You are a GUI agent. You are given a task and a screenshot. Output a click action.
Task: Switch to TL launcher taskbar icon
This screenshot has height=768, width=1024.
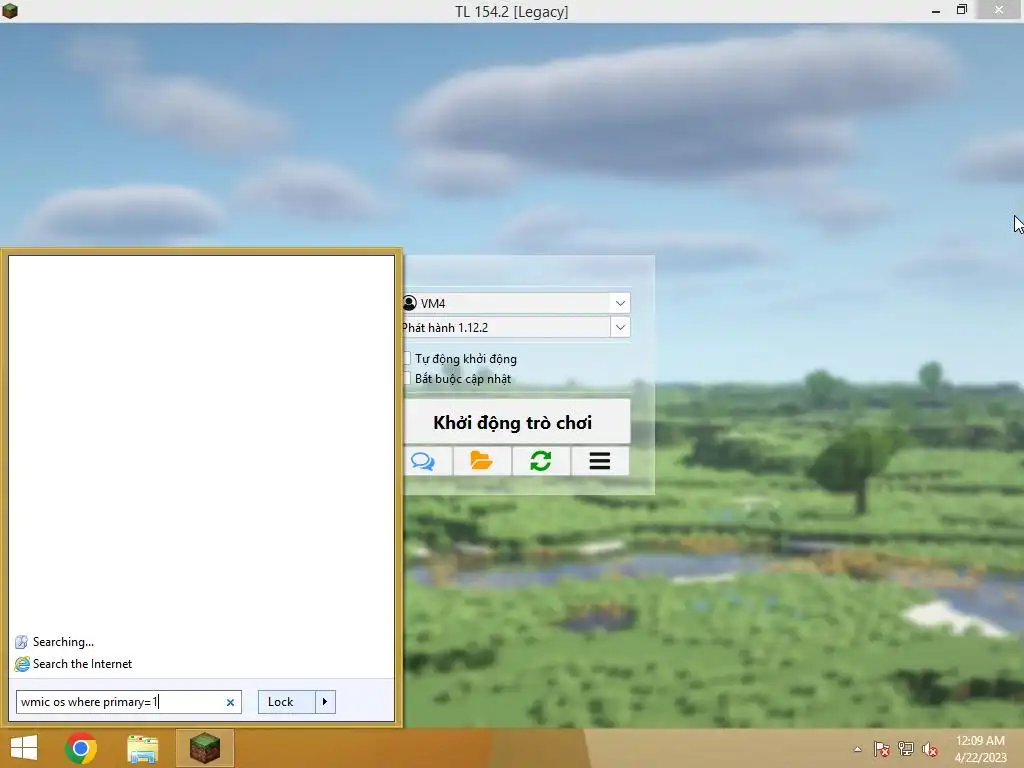coord(205,748)
